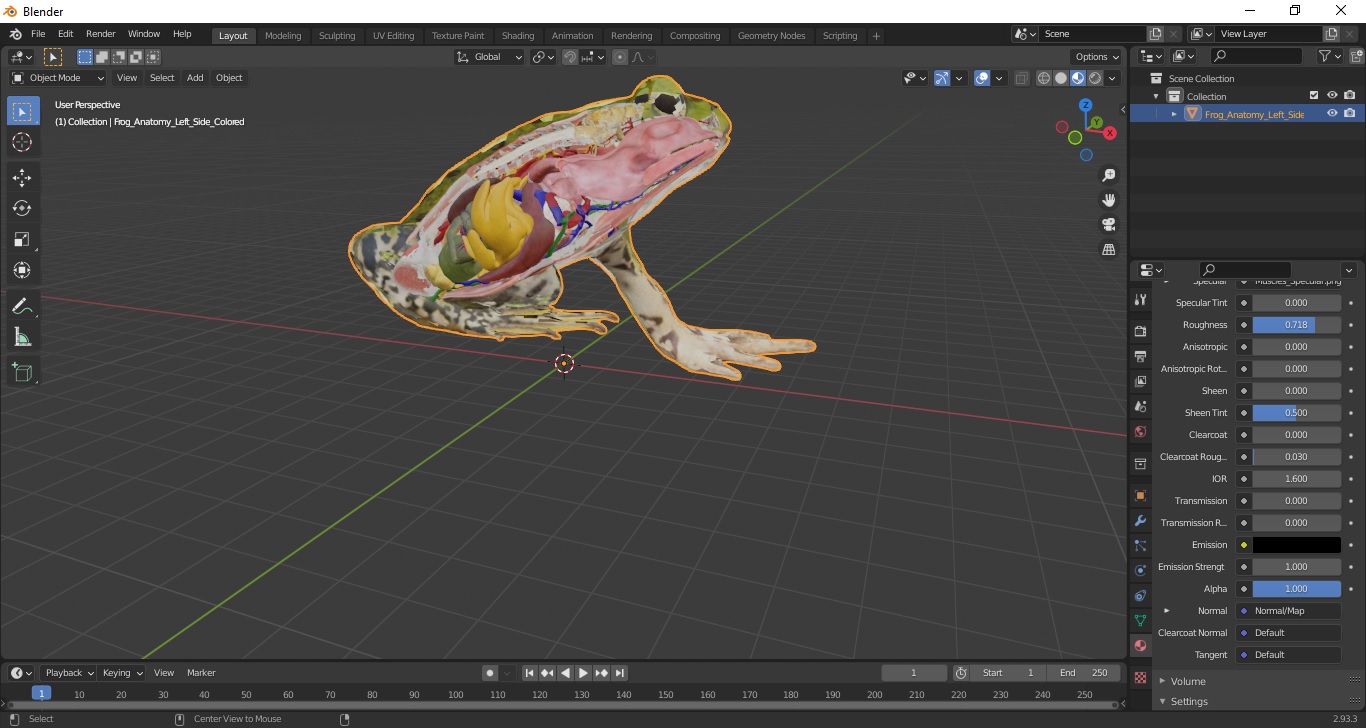Open the Texture properties tab
The height and width of the screenshot is (728, 1366).
coord(1140,677)
